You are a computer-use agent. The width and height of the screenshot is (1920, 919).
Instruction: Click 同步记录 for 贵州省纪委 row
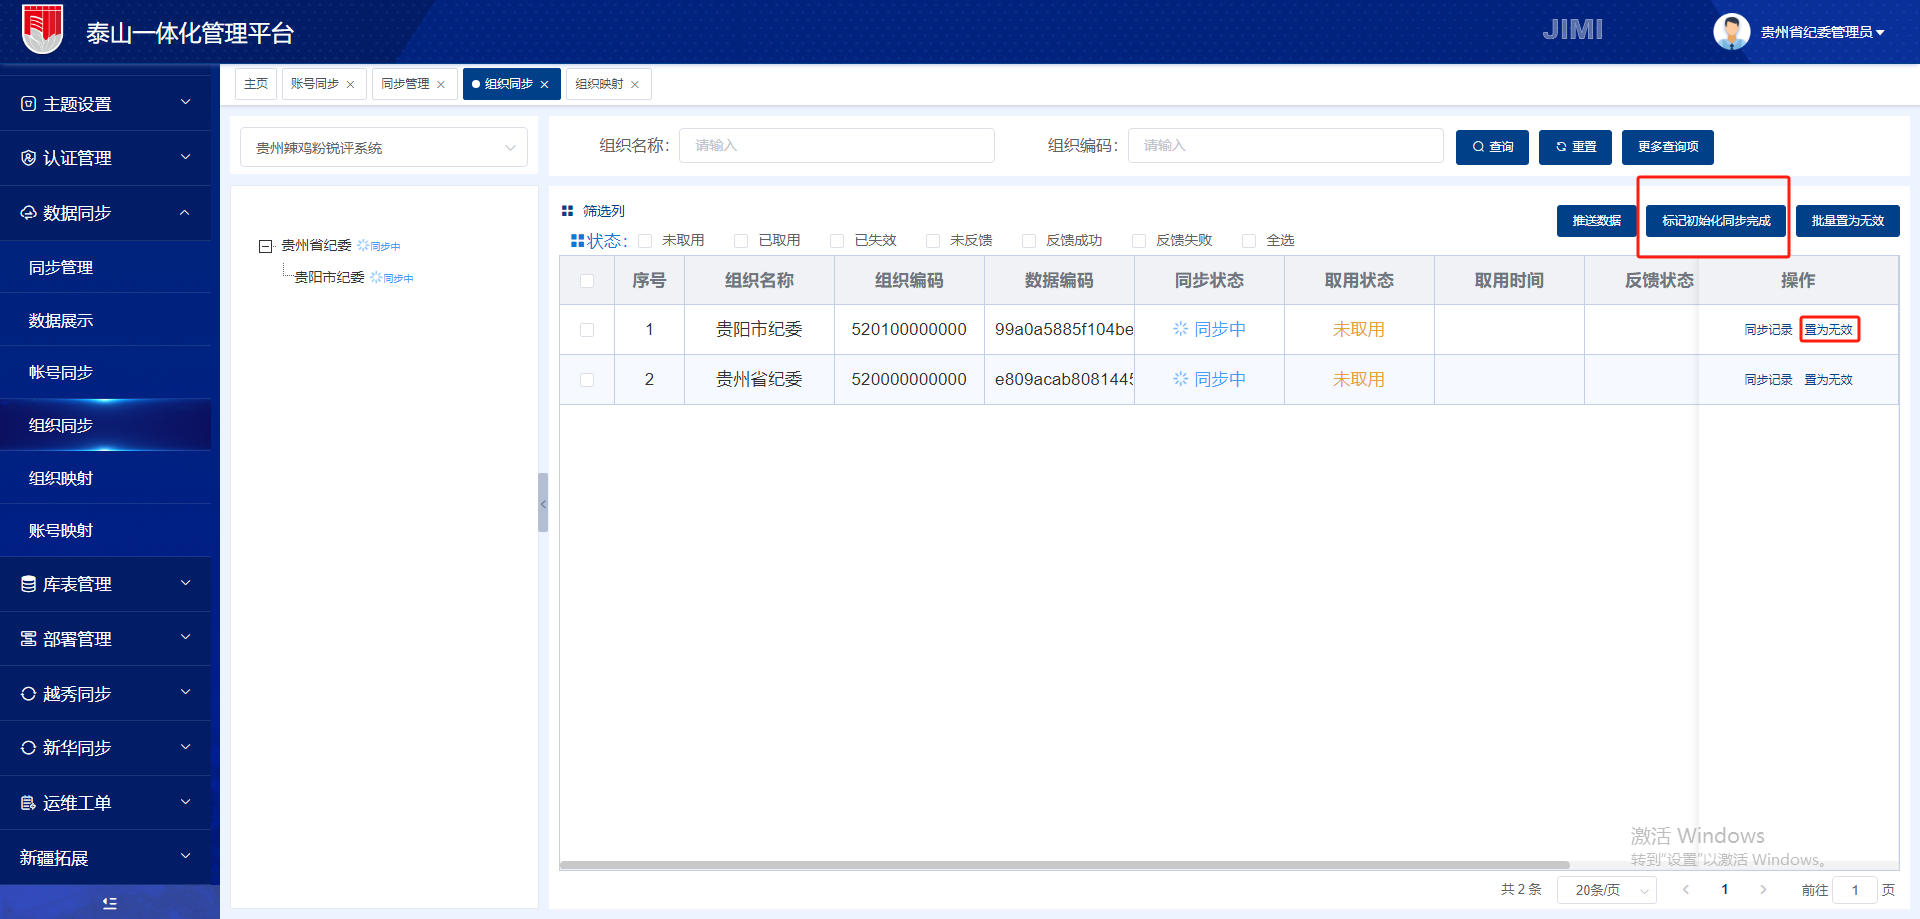1769,380
